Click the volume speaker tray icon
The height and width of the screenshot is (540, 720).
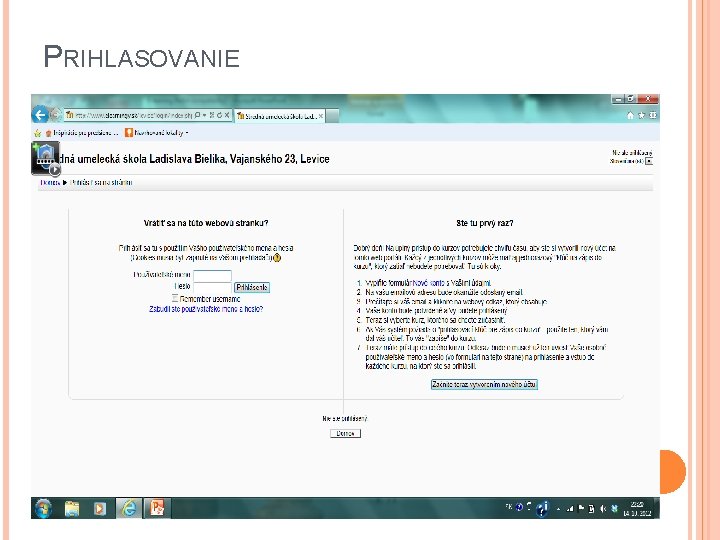click(603, 508)
